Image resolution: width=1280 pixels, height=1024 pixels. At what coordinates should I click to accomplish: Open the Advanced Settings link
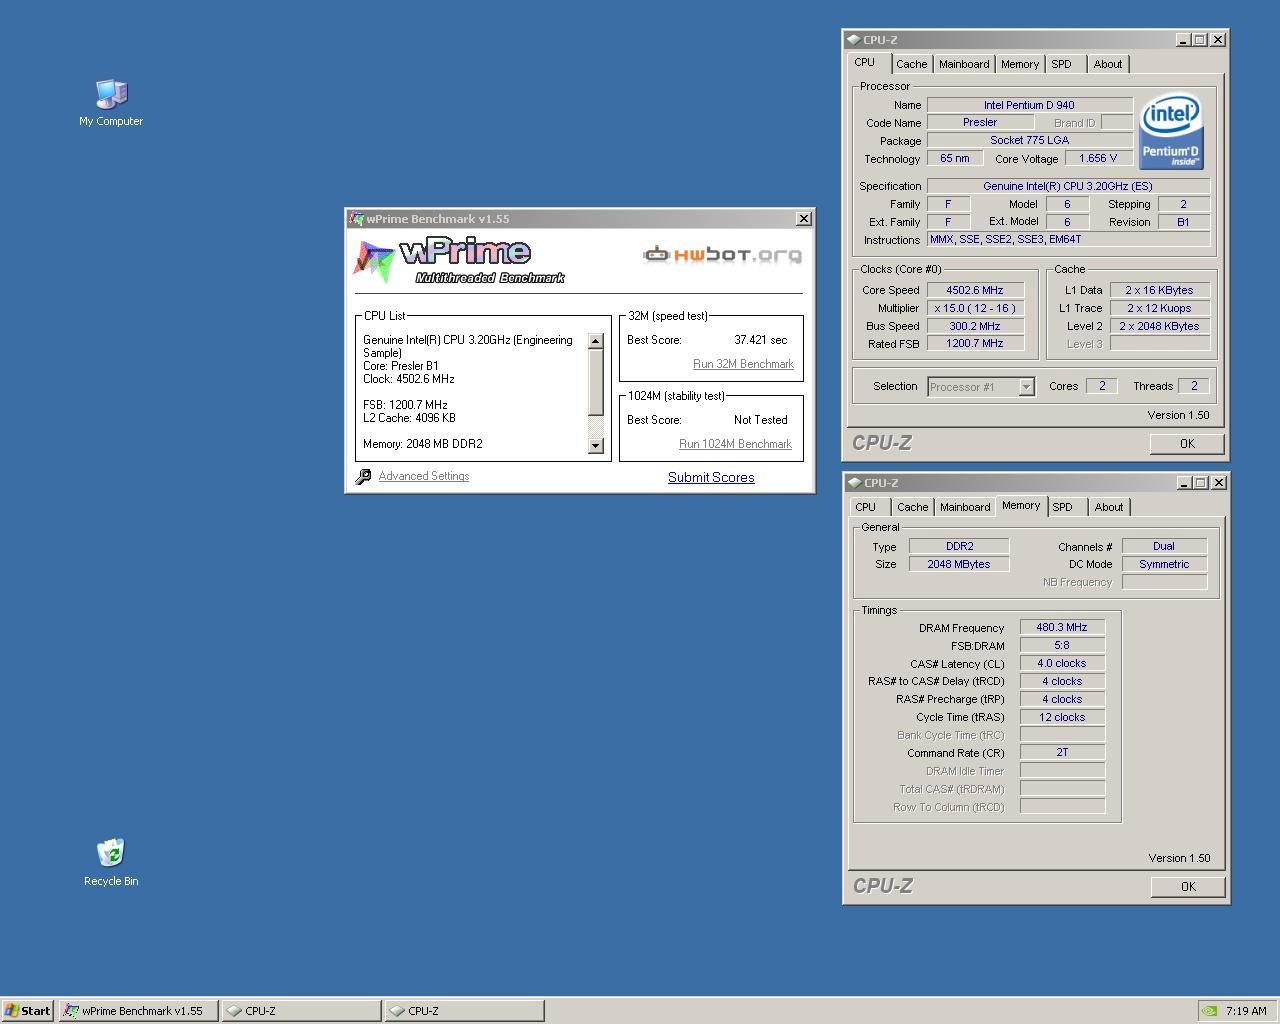click(424, 476)
